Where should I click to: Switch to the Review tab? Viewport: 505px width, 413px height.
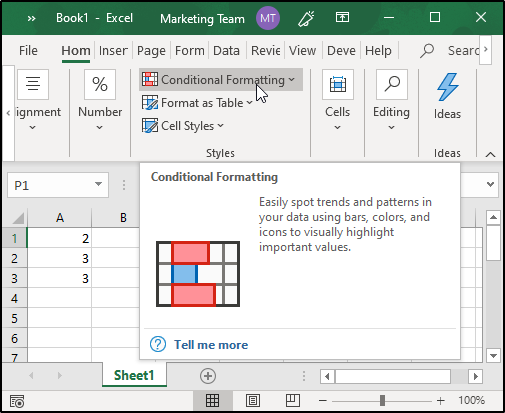[x=265, y=51]
